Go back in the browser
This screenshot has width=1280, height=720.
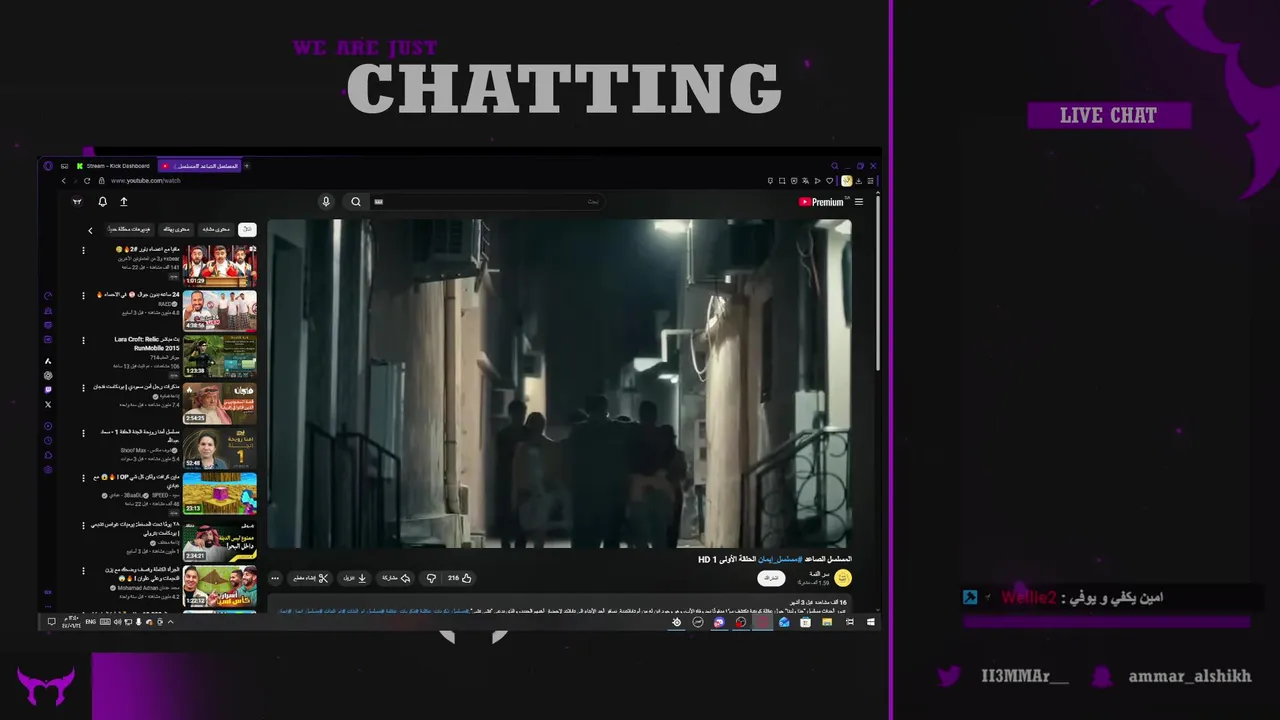coord(63,181)
